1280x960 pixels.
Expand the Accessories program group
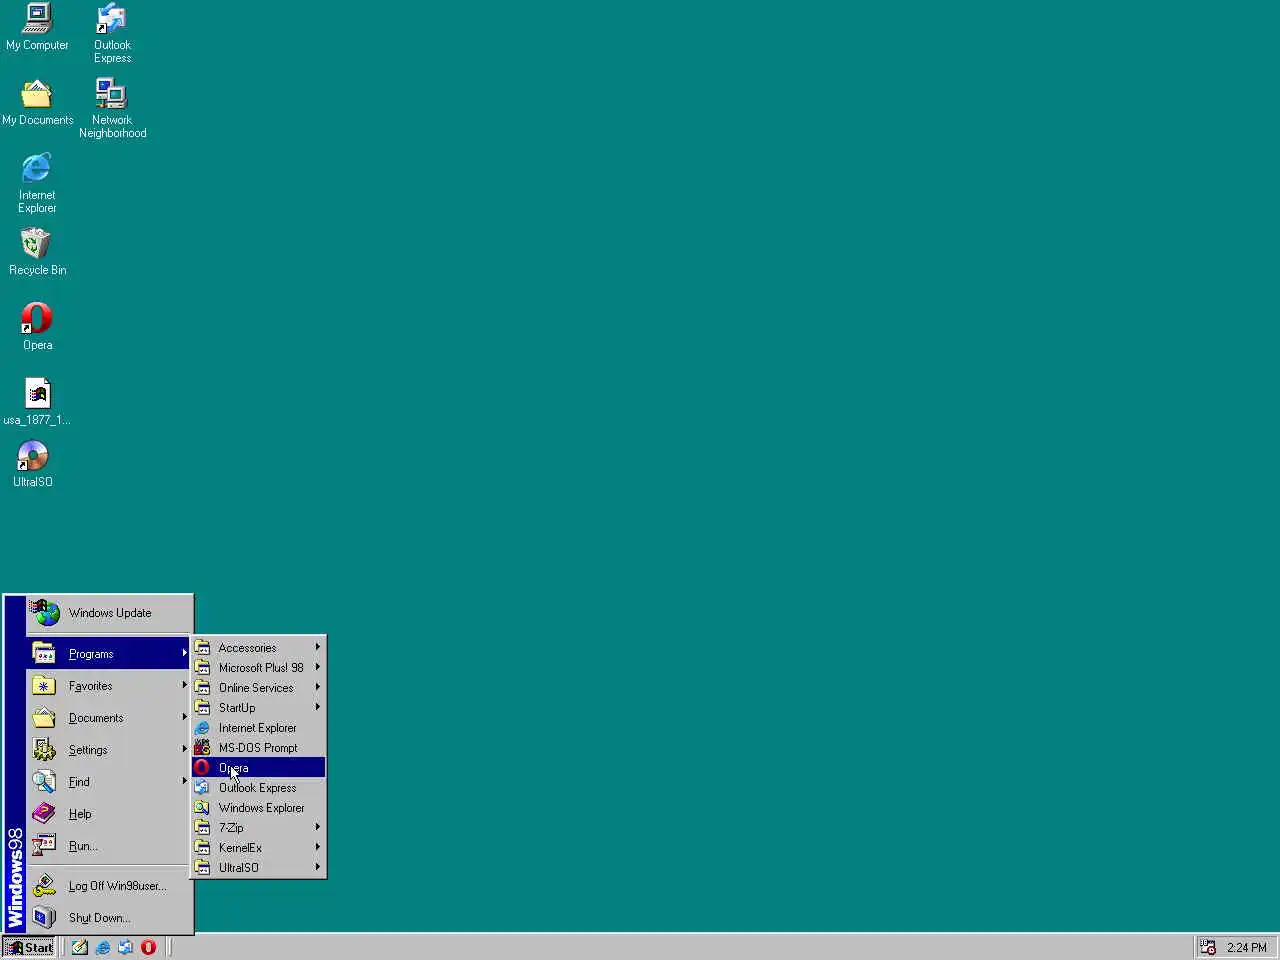258,648
